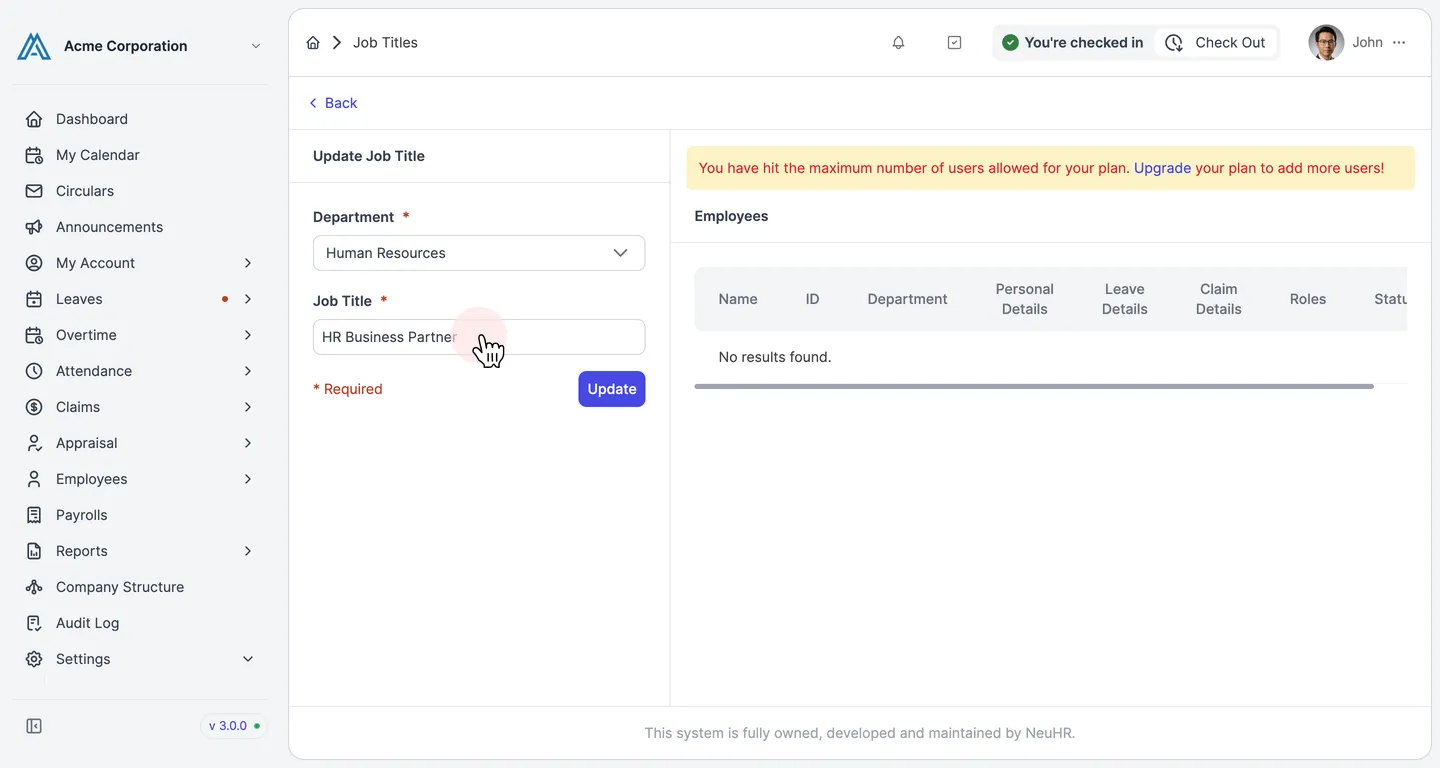Click the Update button
This screenshot has height=768, width=1440.
coord(612,389)
